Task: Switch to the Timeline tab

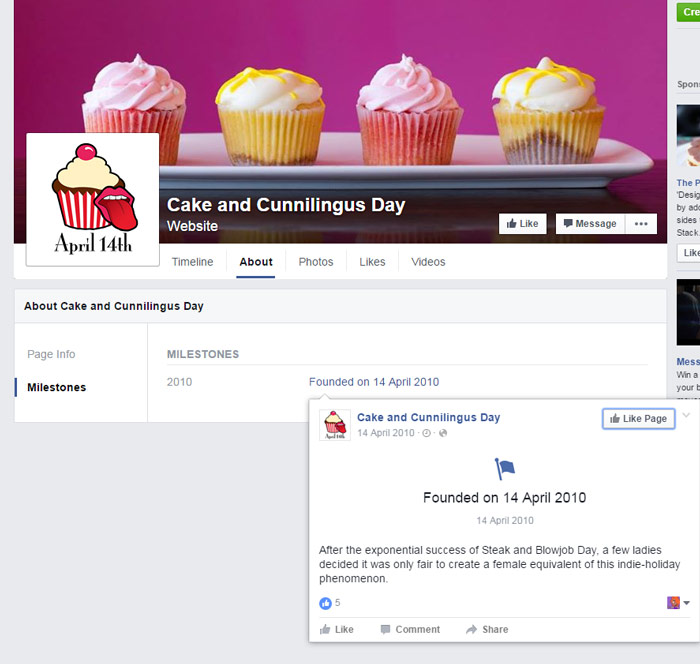Action: tap(192, 262)
